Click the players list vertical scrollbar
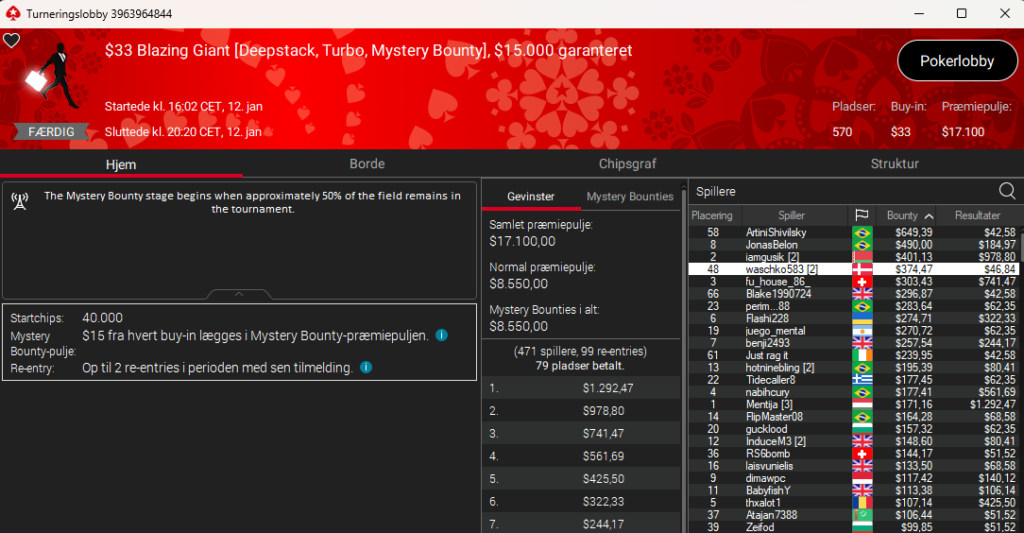The image size is (1024, 533). (1019, 380)
